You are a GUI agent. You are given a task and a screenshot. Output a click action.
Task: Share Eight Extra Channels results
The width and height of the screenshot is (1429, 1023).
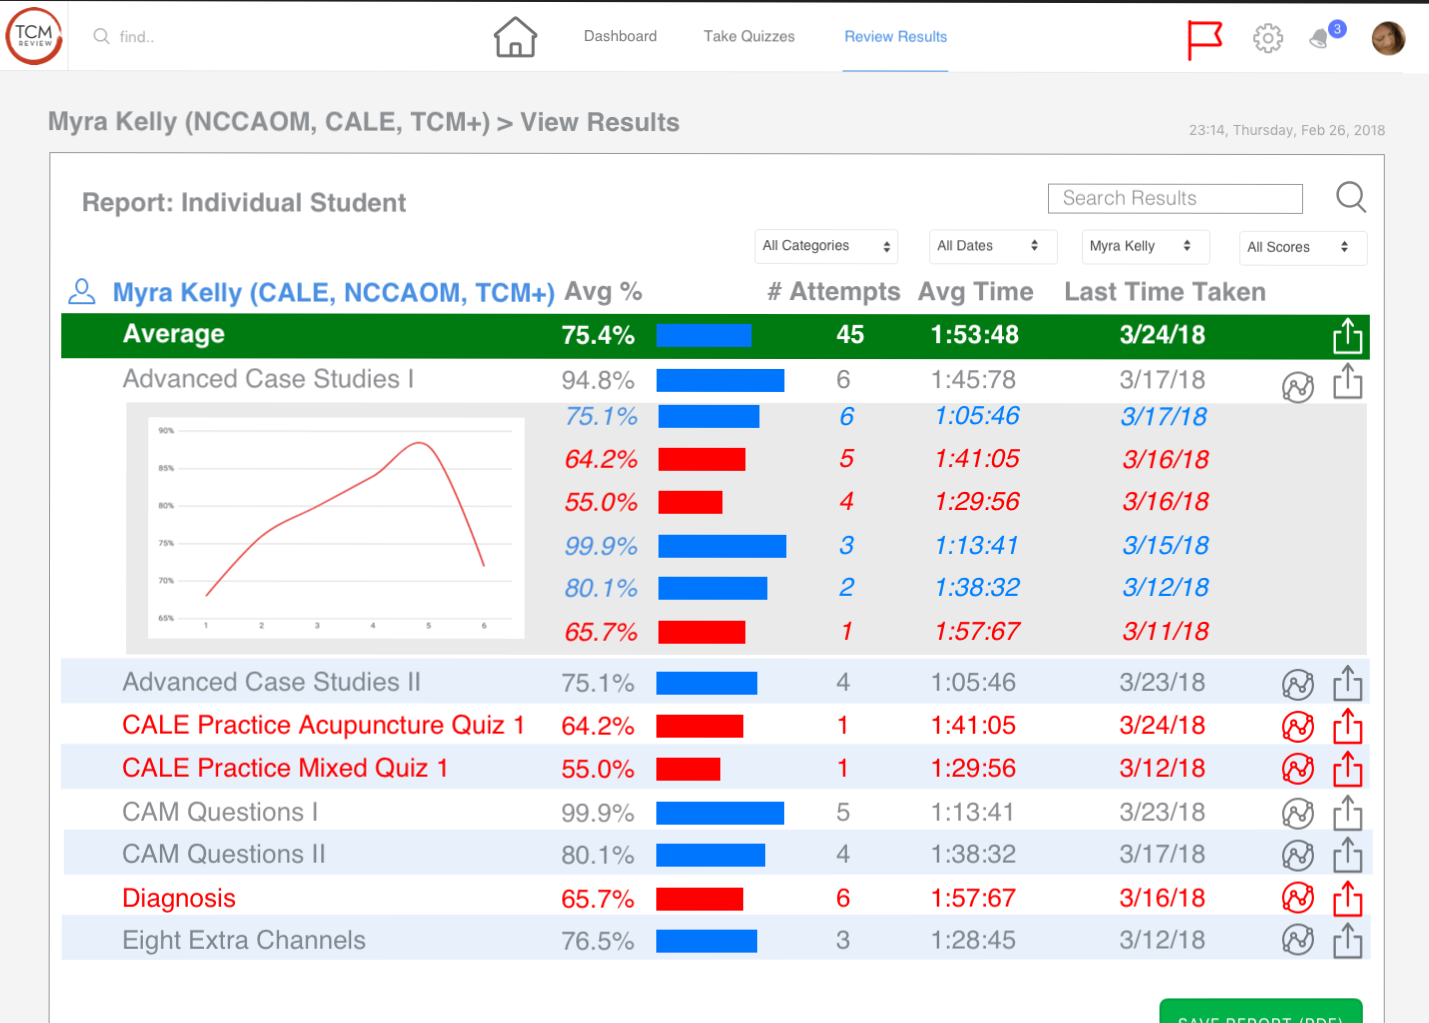pos(1347,941)
